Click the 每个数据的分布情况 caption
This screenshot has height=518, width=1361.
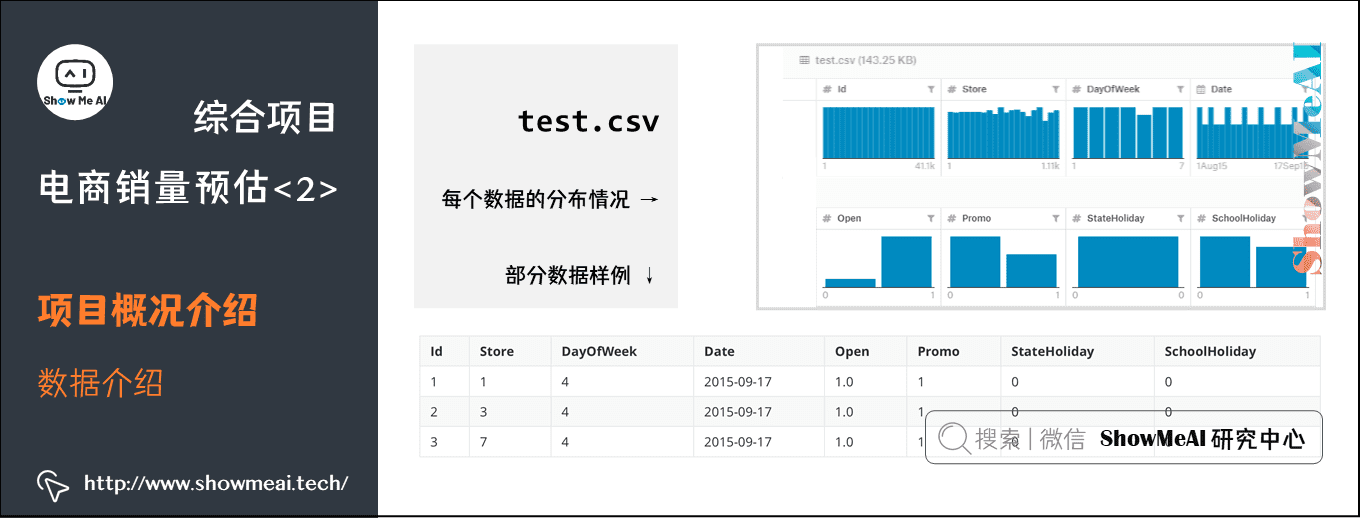click(x=536, y=200)
